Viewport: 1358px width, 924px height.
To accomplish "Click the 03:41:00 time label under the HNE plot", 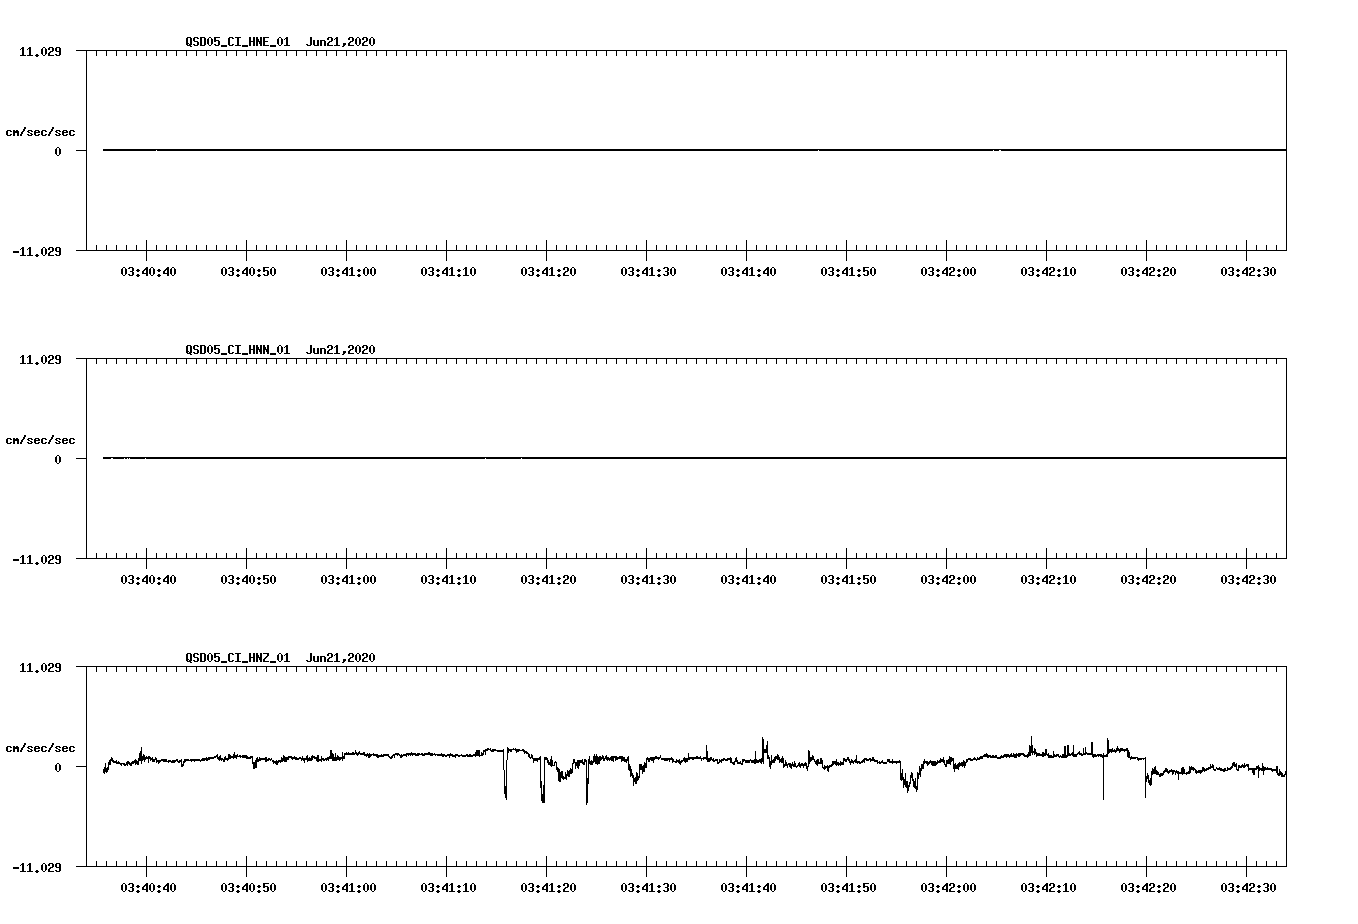I will point(348,272).
